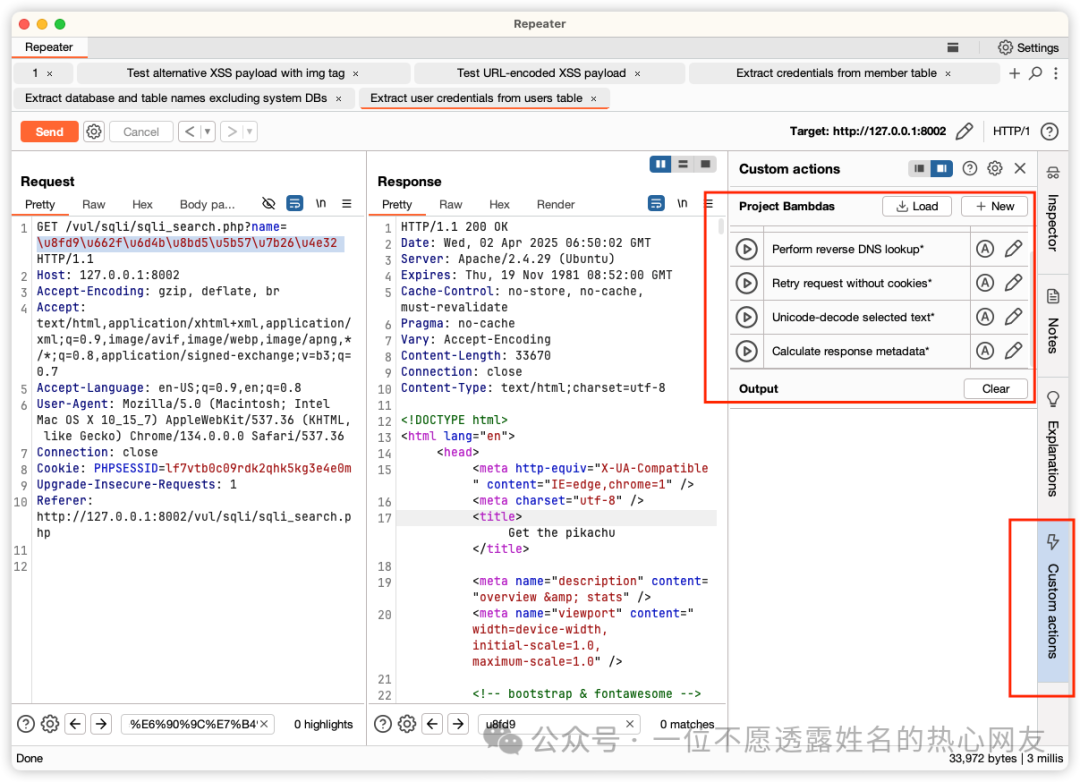This screenshot has height=782, width=1080.
Task: Open history dropdown next to back arrow
Action: (x=208, y=131)
